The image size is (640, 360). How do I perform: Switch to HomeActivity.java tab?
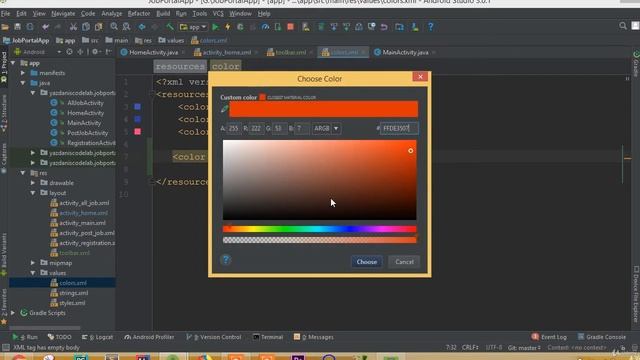tap(153, 52)
